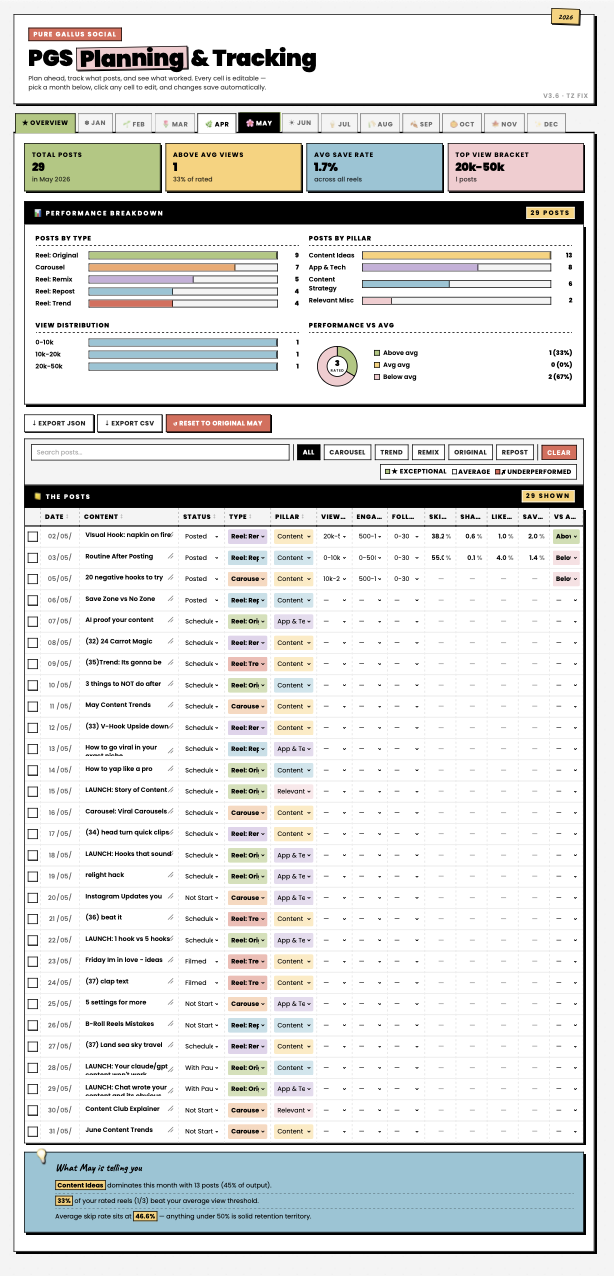
Task: Open Status dropdown for 5 settings for more
Action: pos(201,1003)
